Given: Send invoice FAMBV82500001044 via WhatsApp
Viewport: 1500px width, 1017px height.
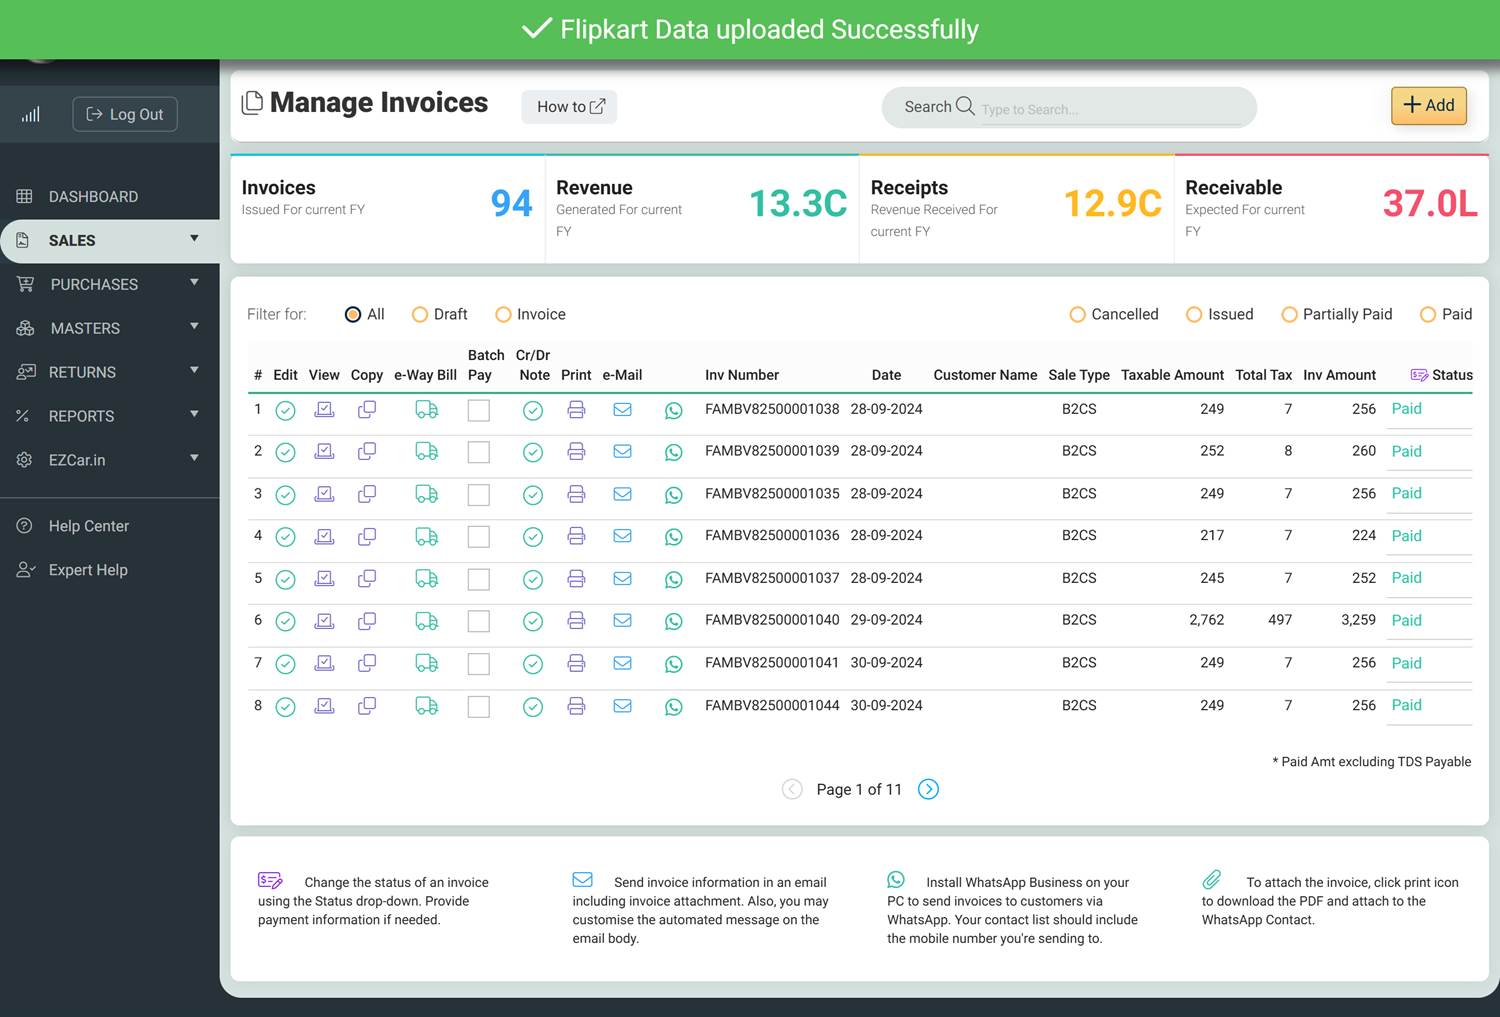Looking at the screenshot, I should tap(674, 706).
